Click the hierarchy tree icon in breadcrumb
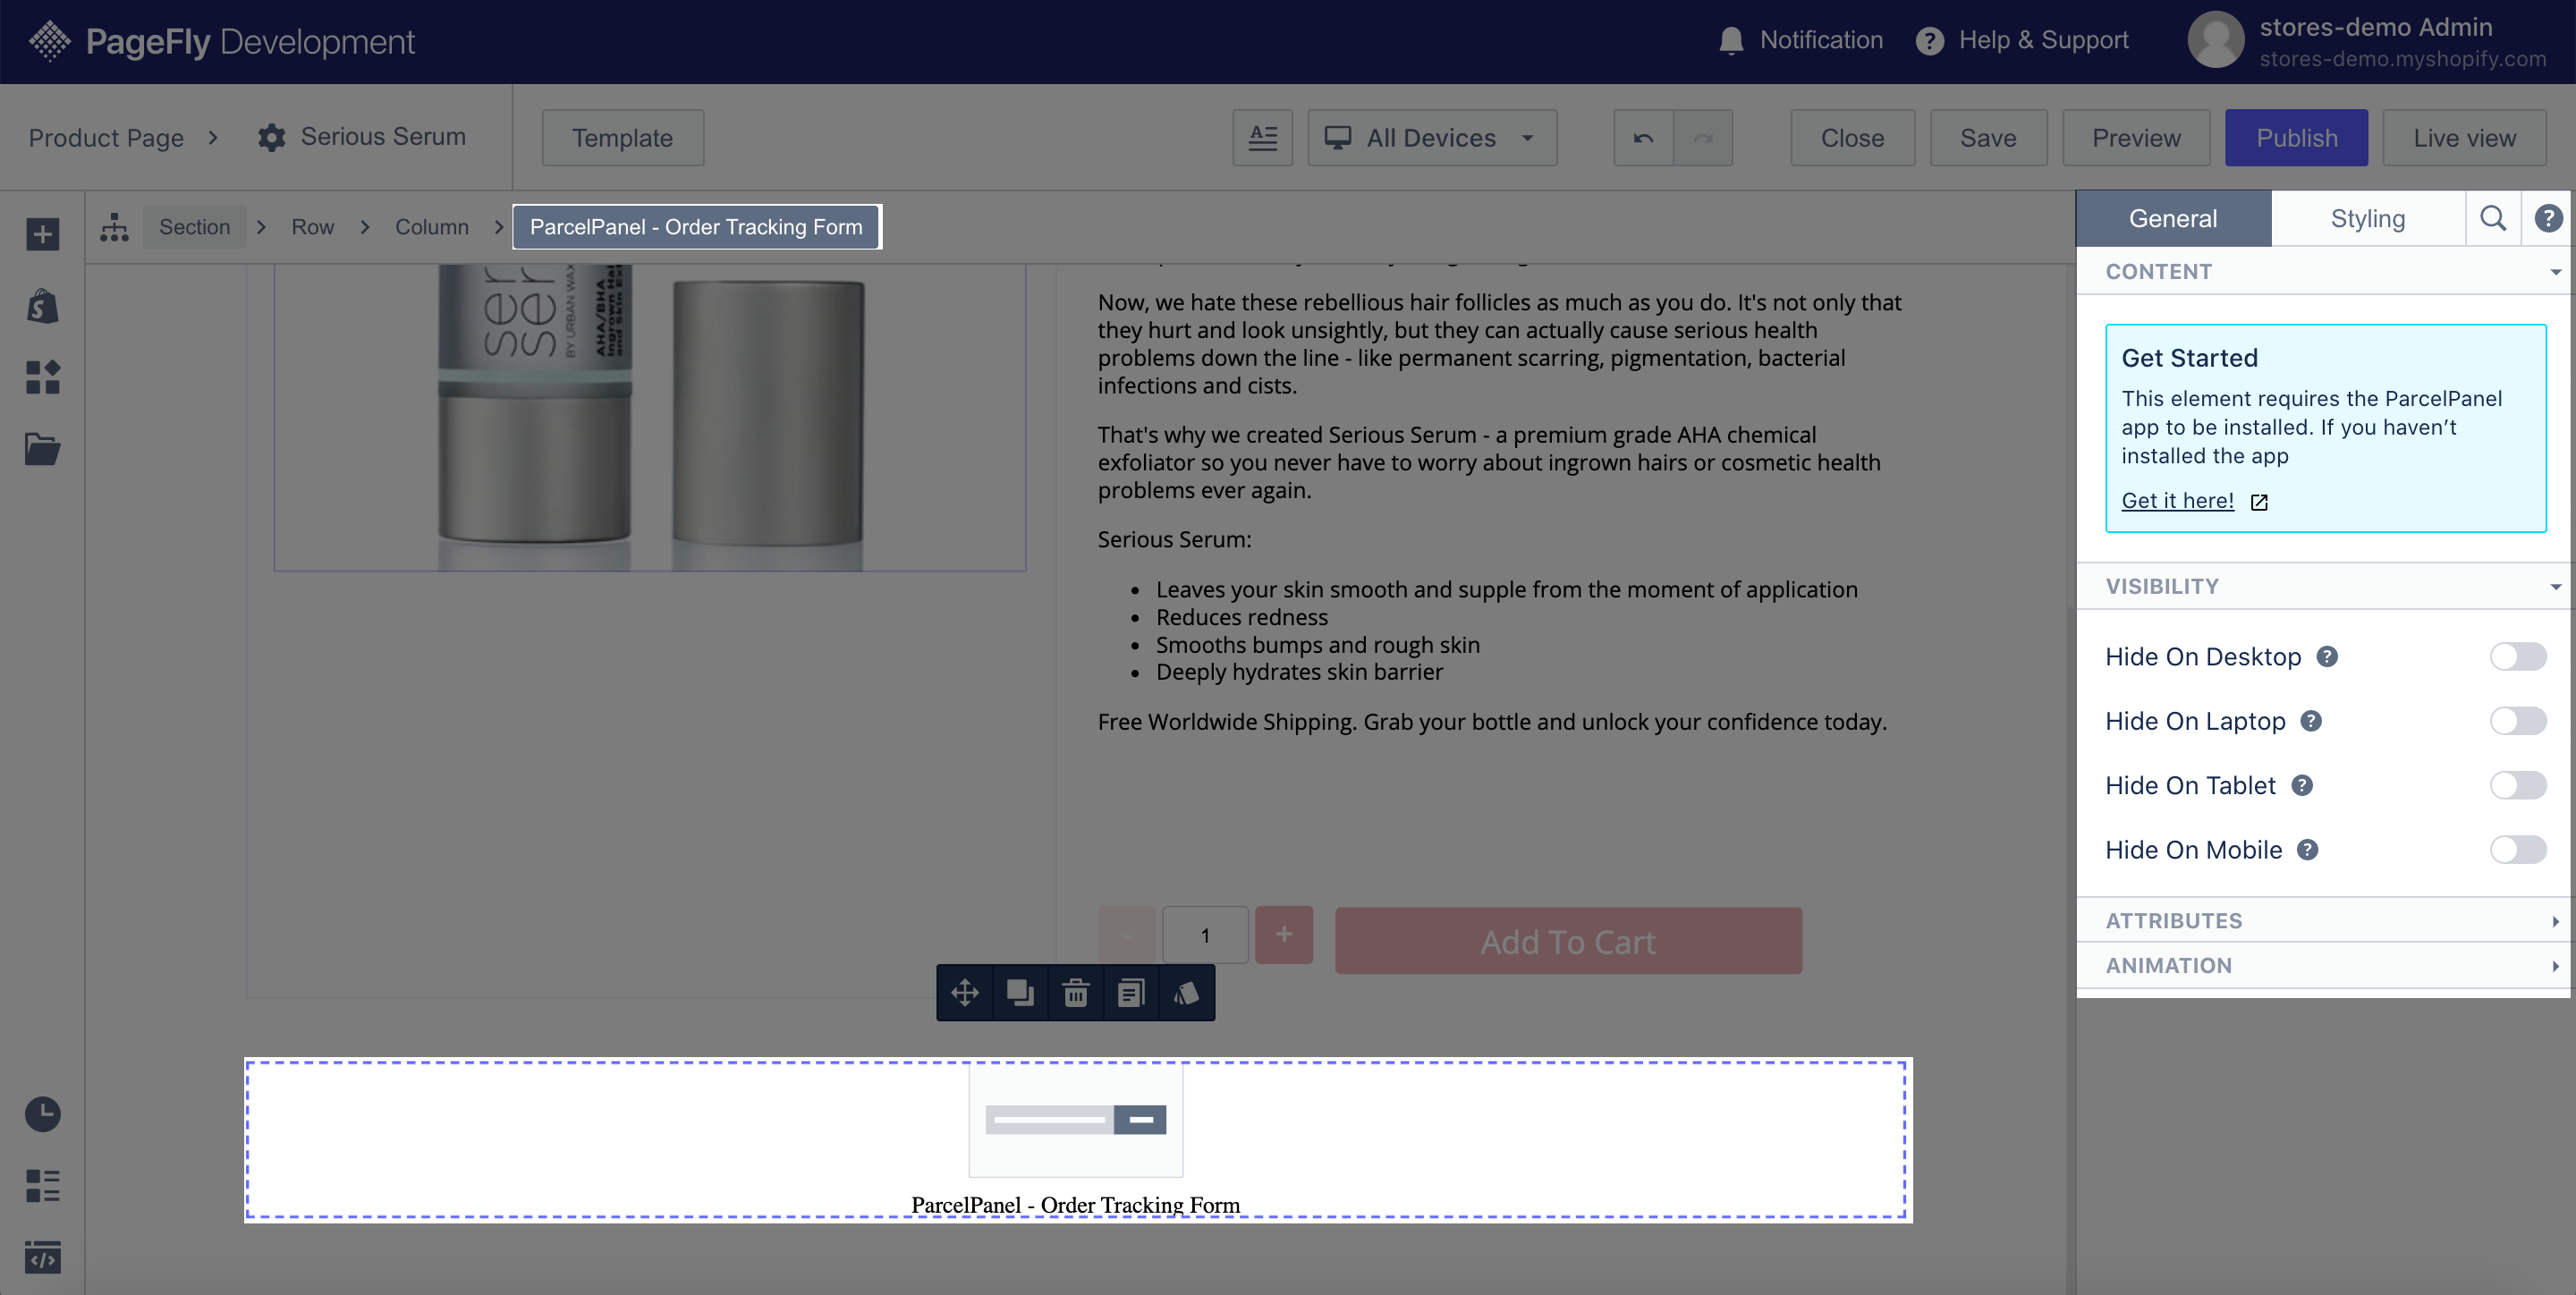Image resolution: width=2576 pixels, height=1295 pixels. pos(114,227)
